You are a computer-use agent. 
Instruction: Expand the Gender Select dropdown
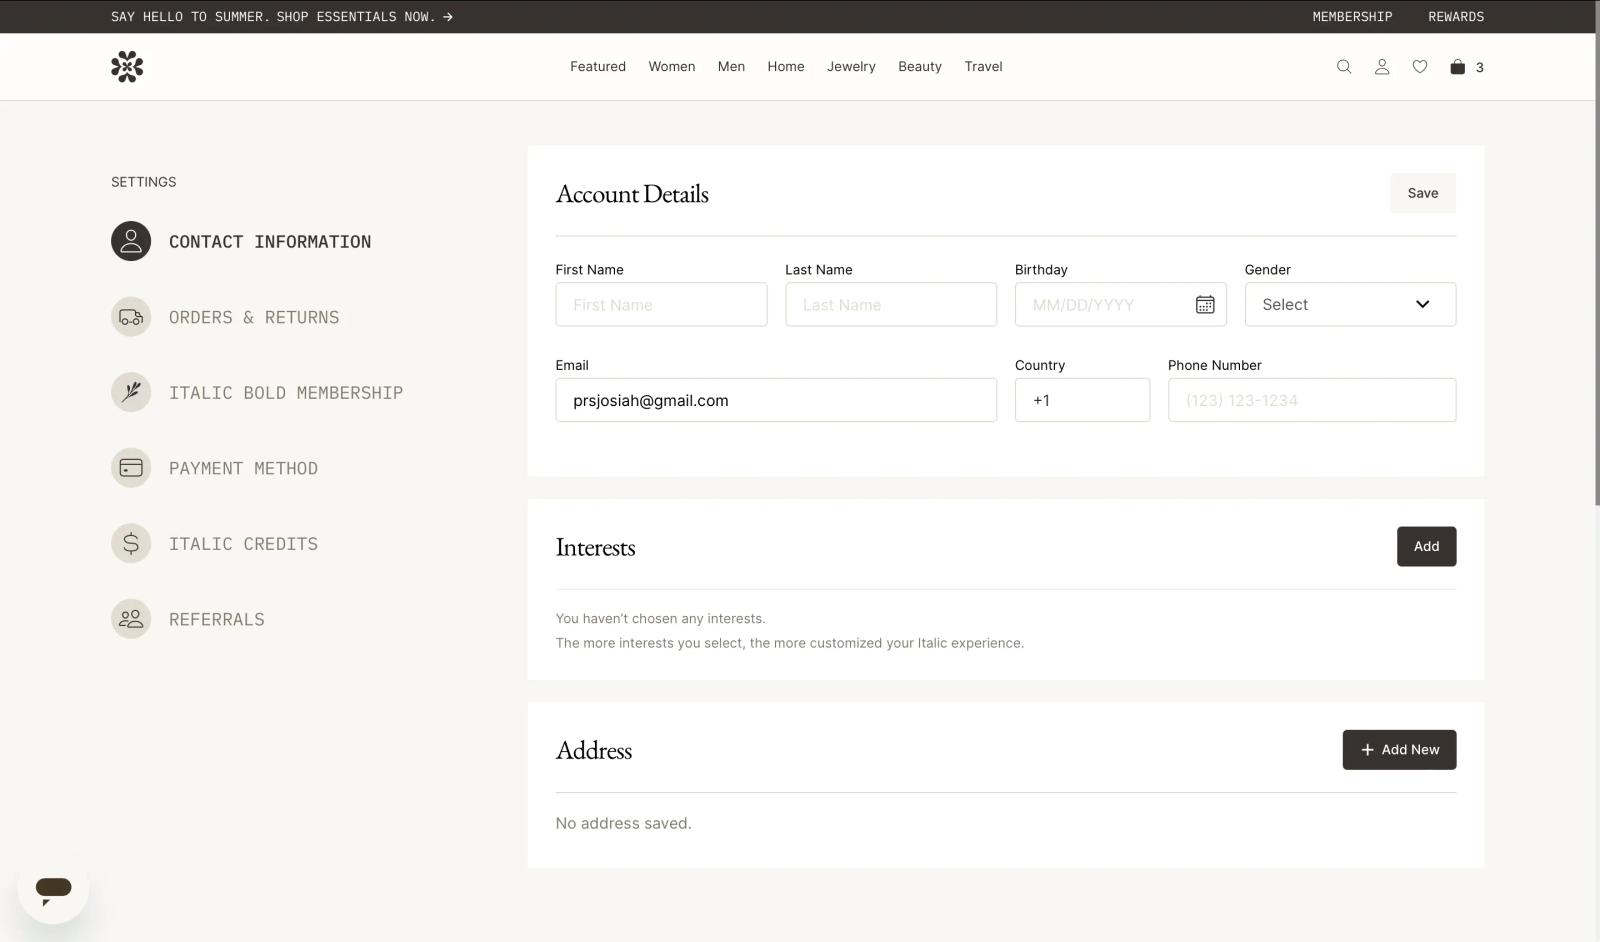(x=1350, y=304)
